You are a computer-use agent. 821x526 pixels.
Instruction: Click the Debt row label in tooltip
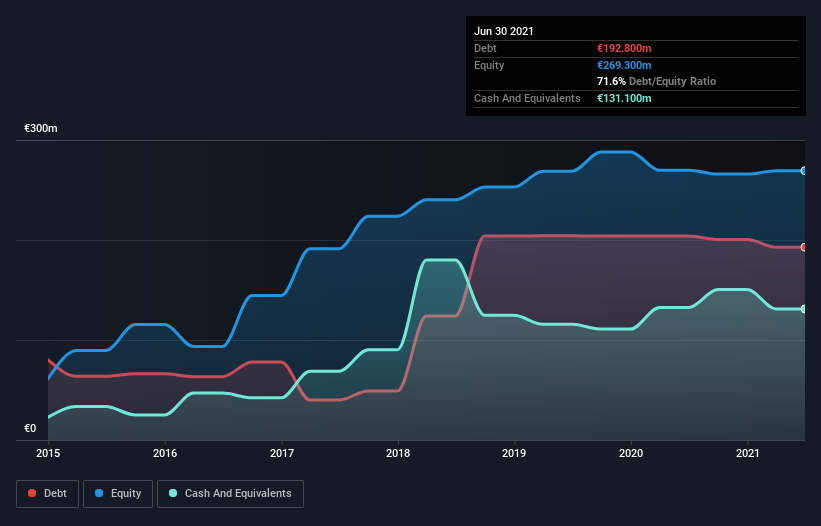[x=485, y=48]
